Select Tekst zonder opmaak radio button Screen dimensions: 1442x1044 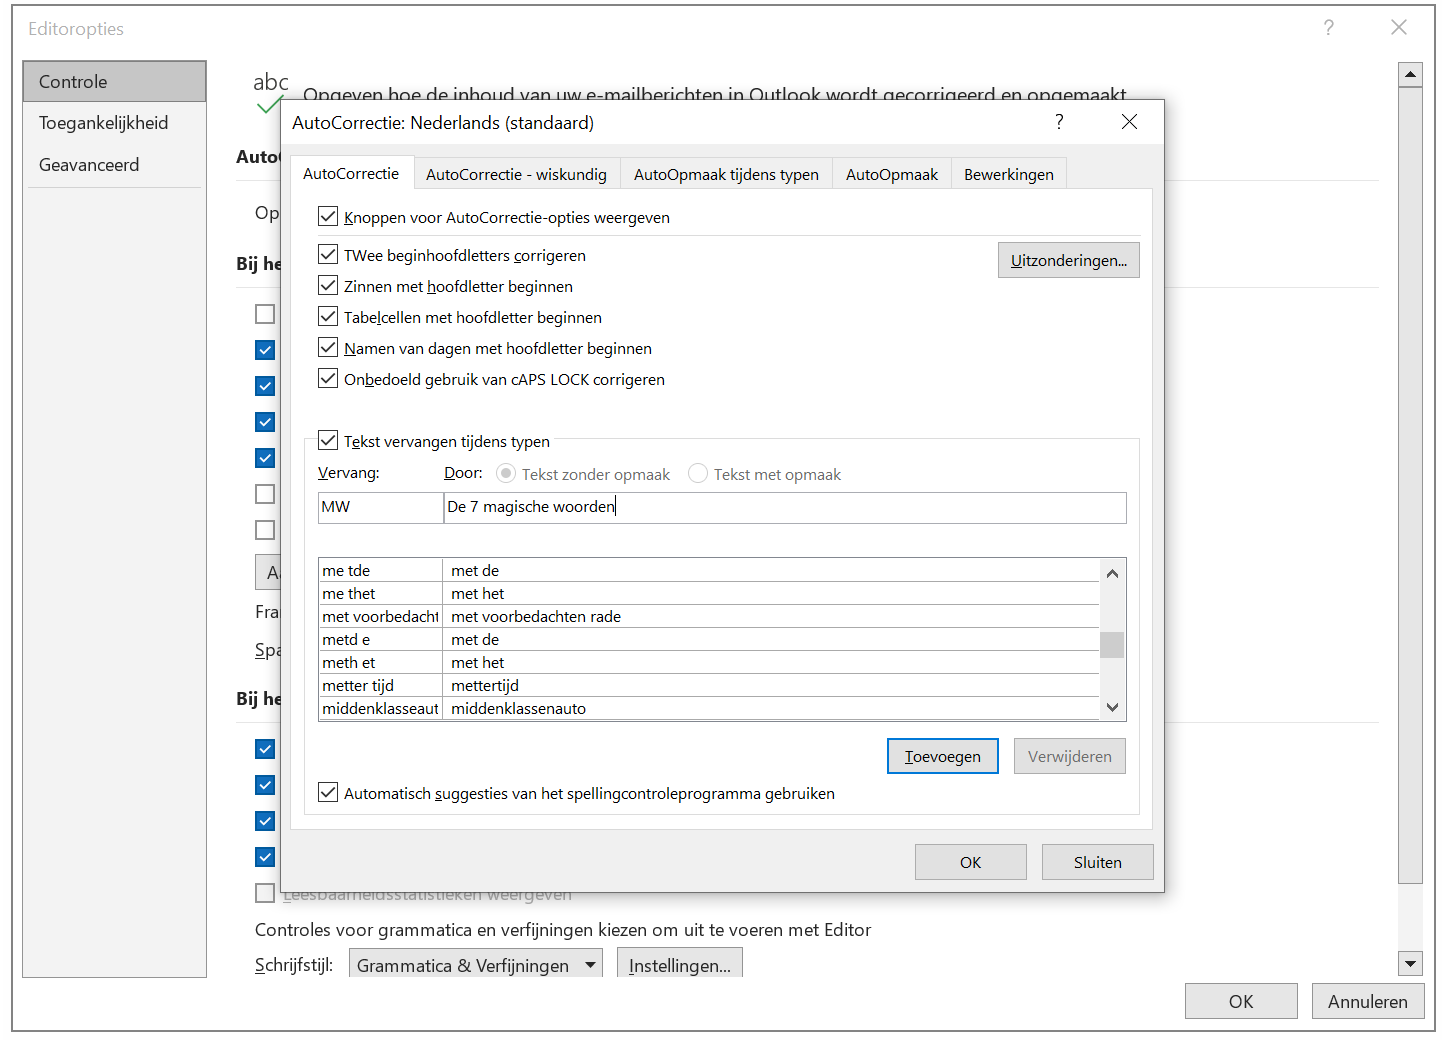coord(506,473)
